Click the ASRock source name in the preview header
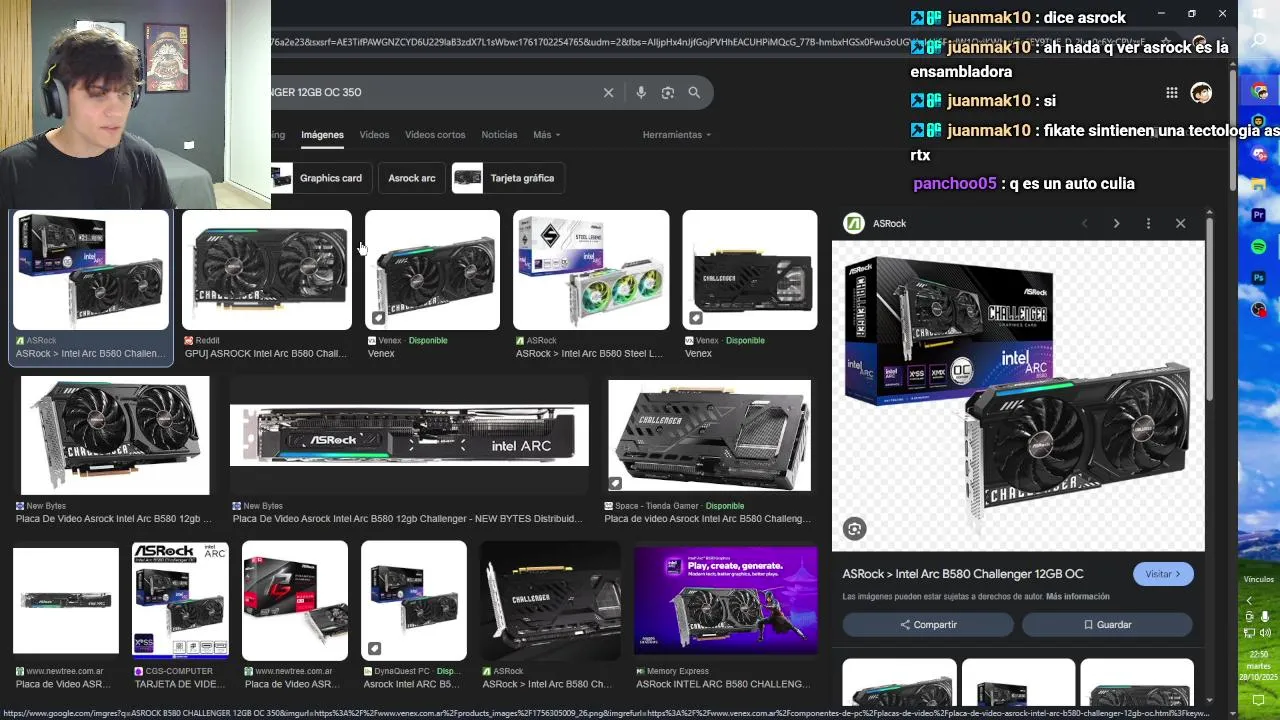 click(889, 224)
